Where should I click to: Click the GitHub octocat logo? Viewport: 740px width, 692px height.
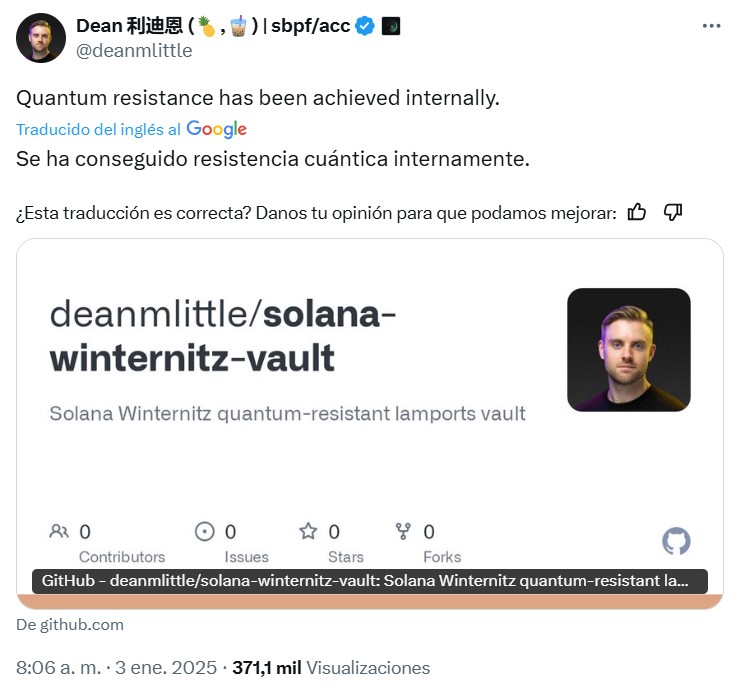[676, 541]
